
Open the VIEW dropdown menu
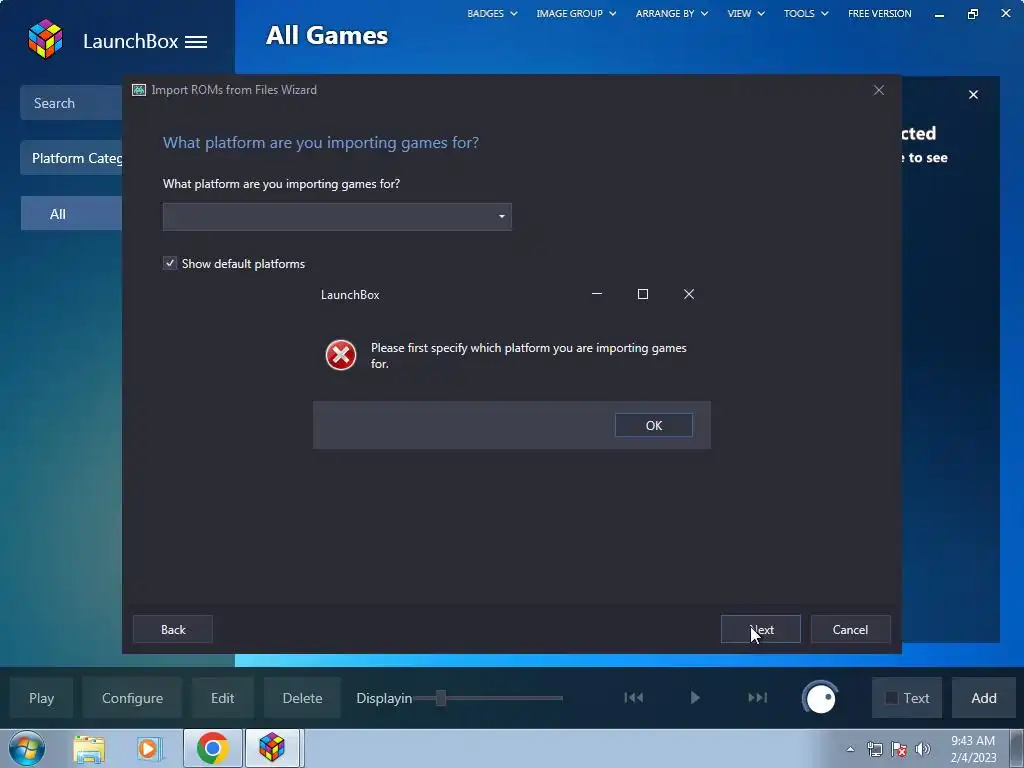click(x=746, y=14)
